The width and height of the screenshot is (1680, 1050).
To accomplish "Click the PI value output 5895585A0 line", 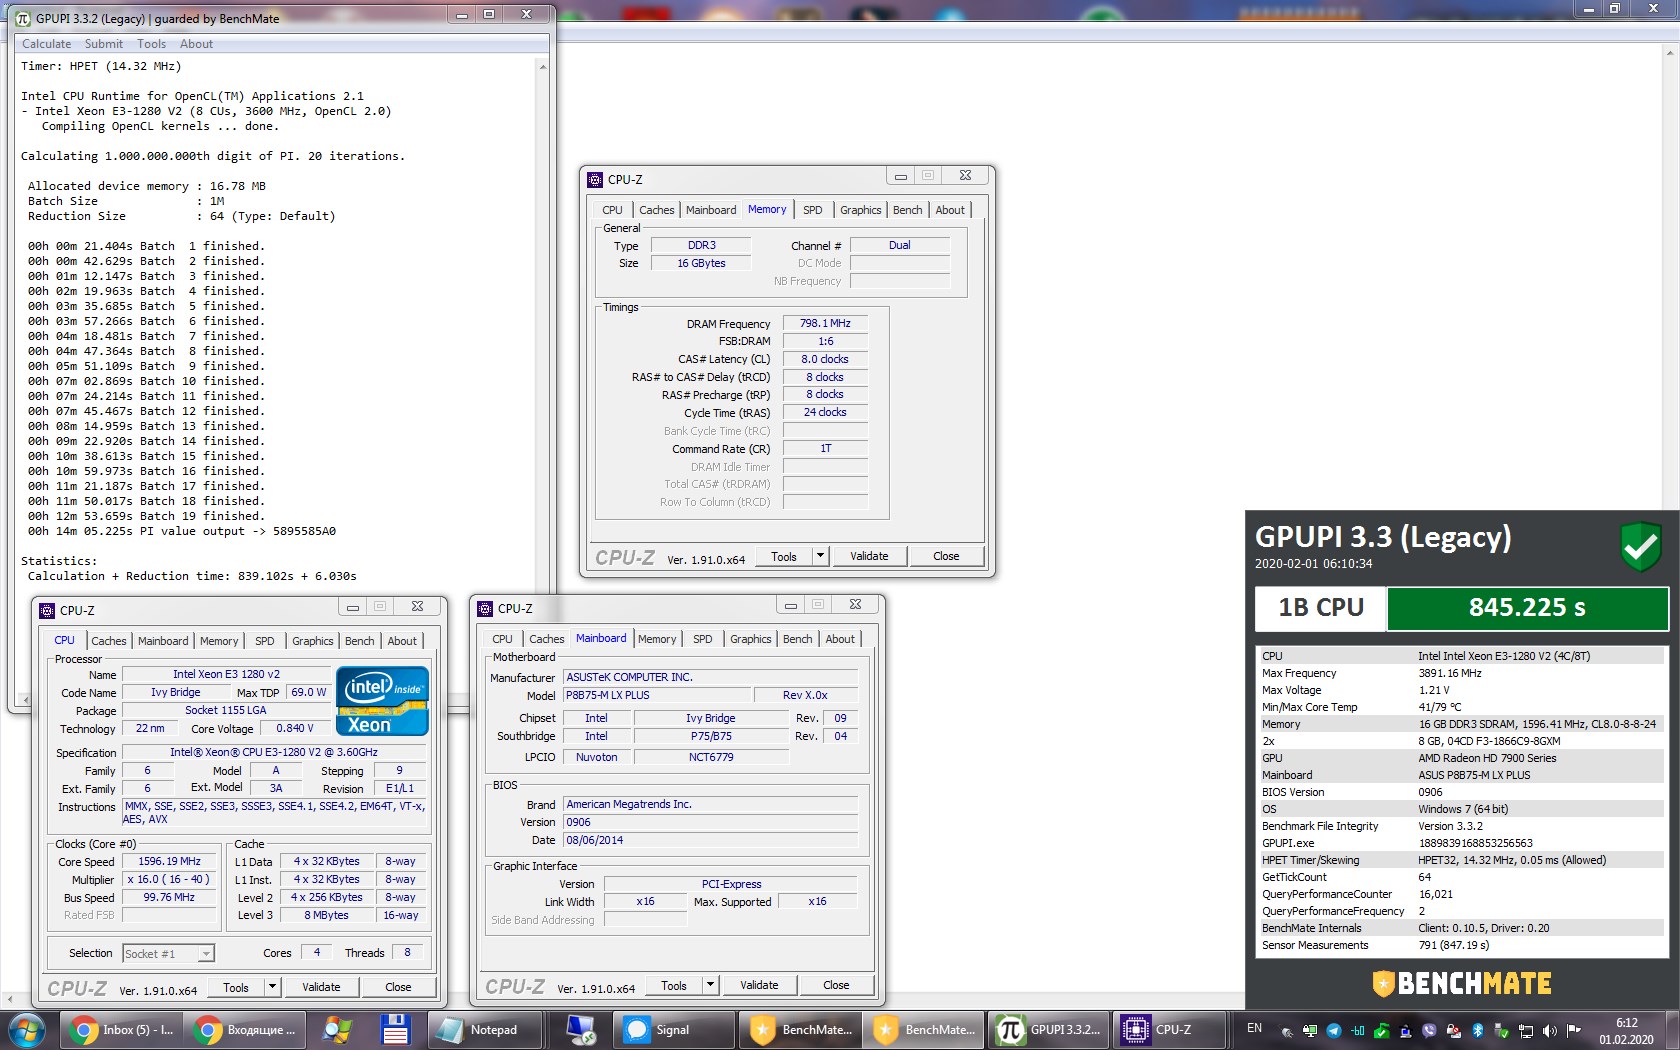I will point(182,531).
